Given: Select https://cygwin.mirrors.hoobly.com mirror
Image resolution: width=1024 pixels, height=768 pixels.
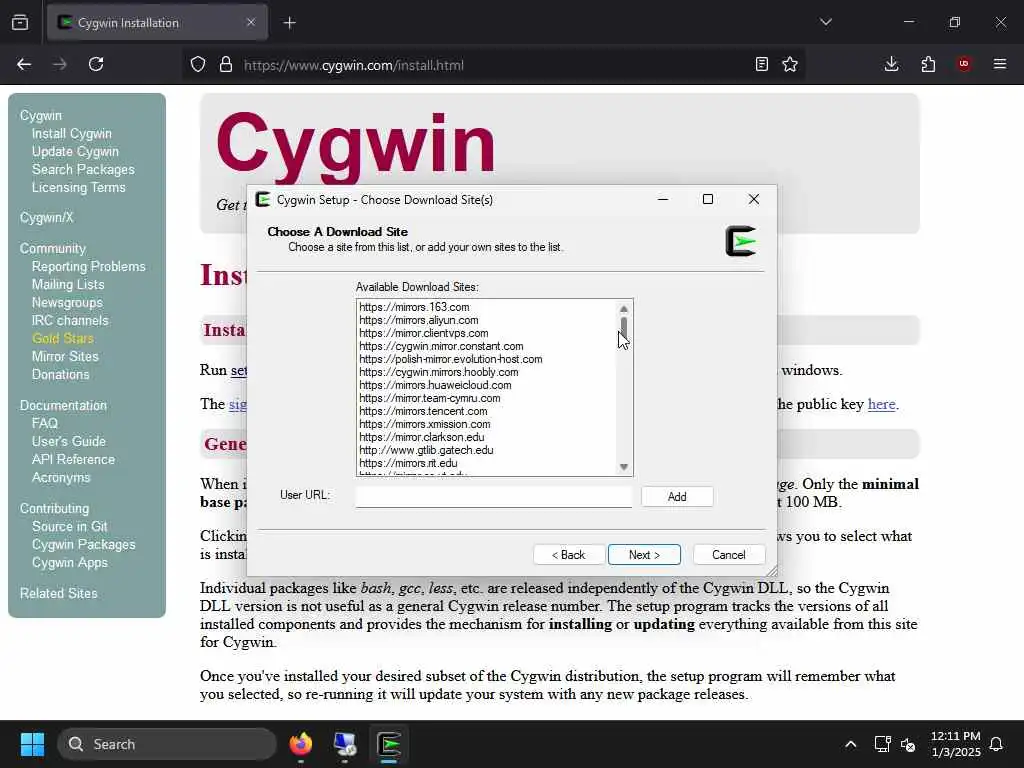Looking at the screenshot, I should click(x=438, y=372).
